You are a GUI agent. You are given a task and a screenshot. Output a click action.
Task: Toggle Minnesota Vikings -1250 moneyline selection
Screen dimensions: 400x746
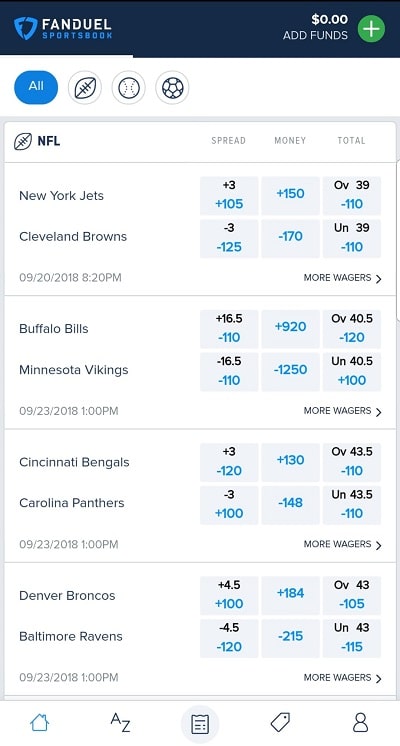pyautogui.click(x=290, y=372)
